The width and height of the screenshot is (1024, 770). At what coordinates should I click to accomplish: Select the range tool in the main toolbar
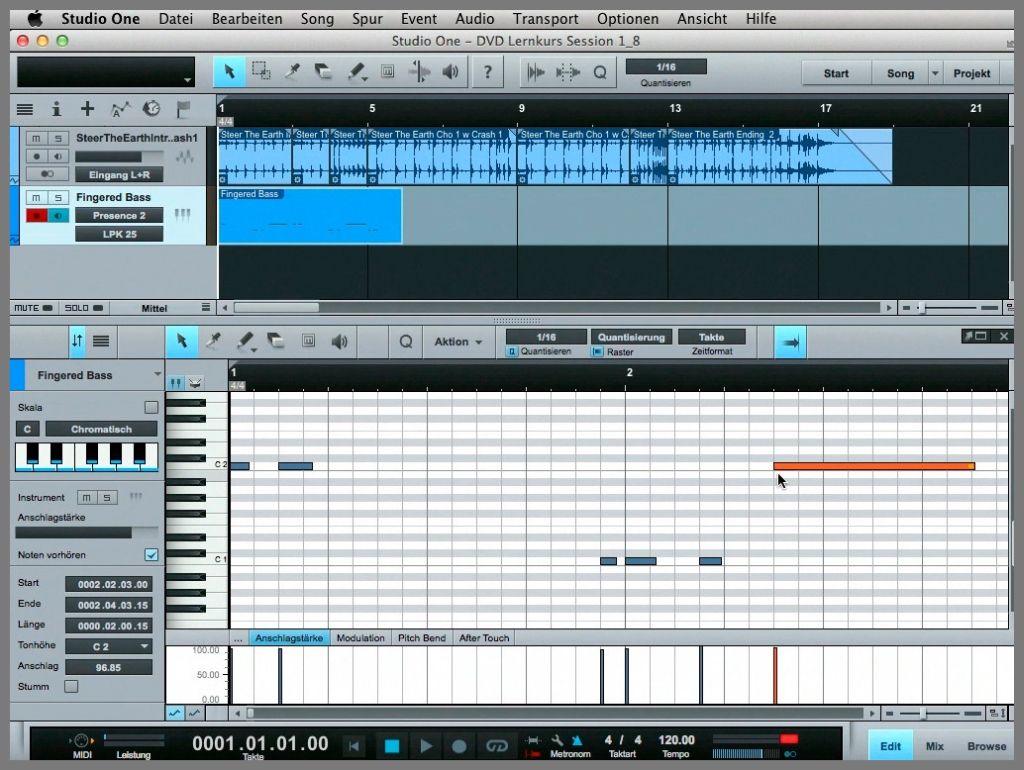click(x=261, y=71)
